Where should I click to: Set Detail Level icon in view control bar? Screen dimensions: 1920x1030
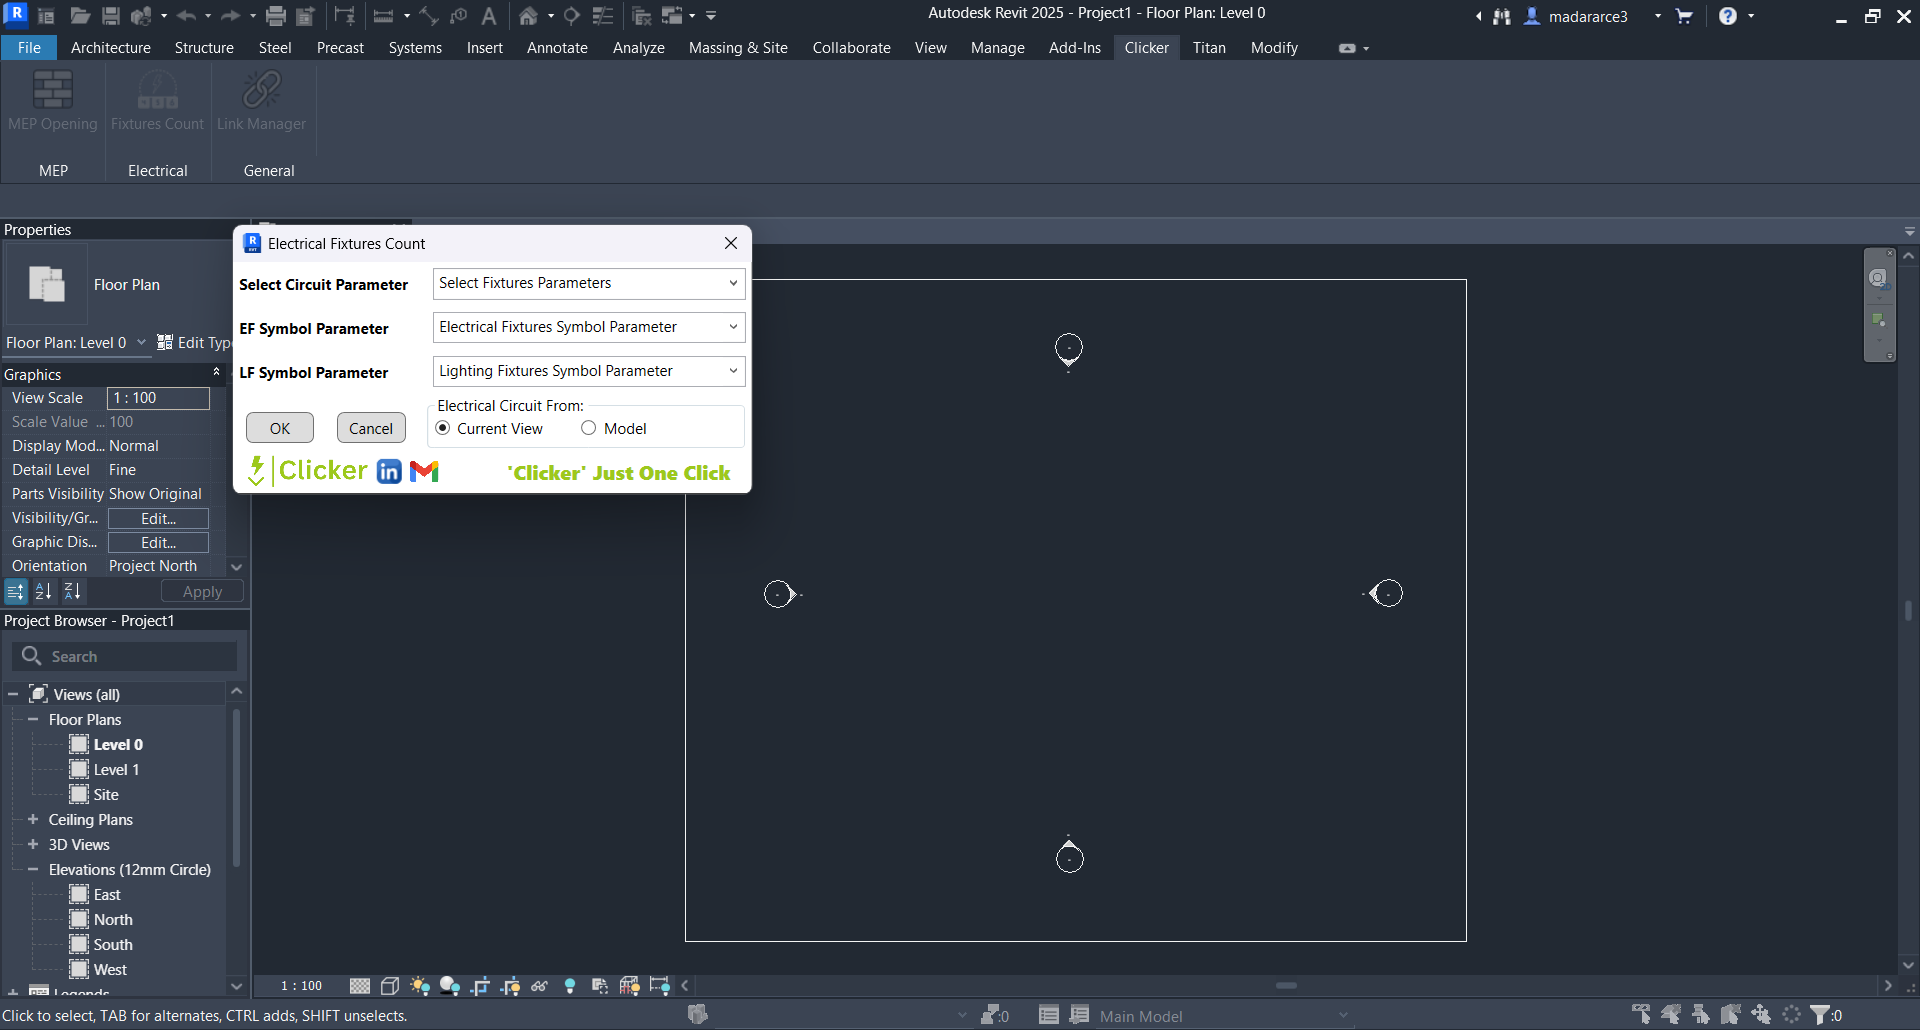[360, 986]
